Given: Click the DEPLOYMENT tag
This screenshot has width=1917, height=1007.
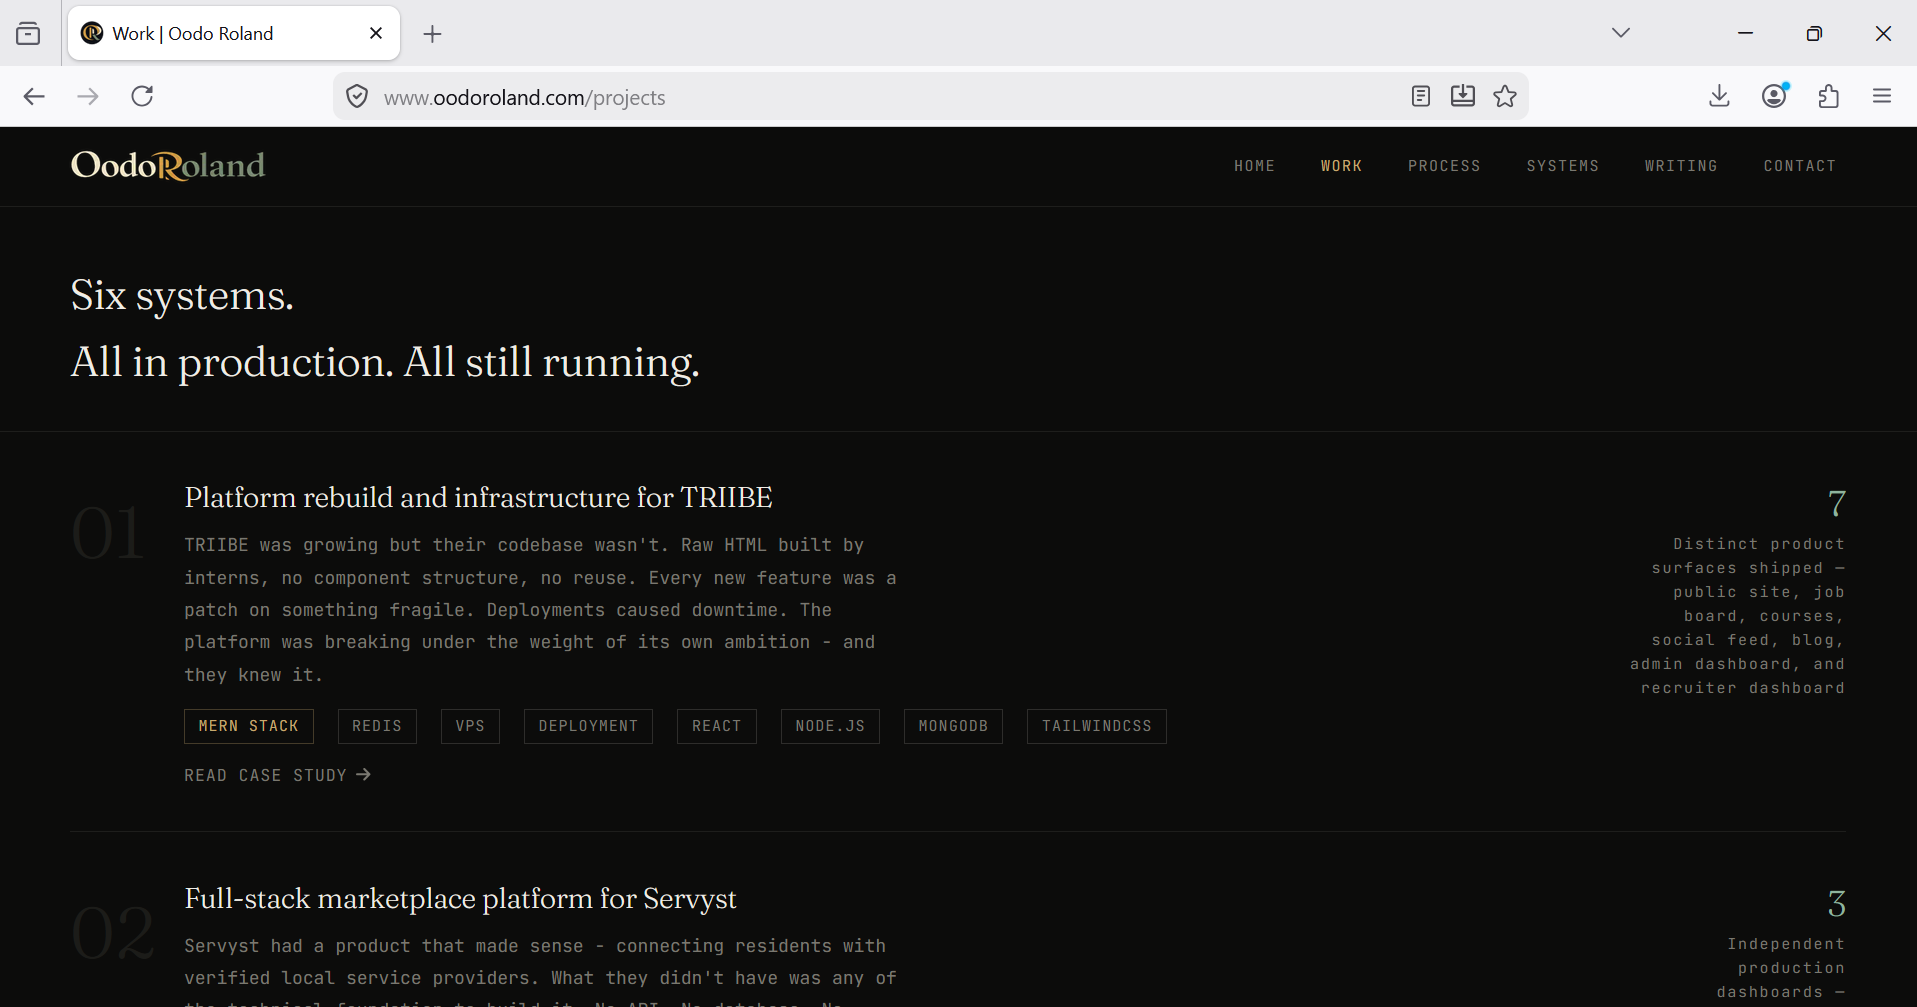Looking at the screenshot, I should click(x=588, y=726).
